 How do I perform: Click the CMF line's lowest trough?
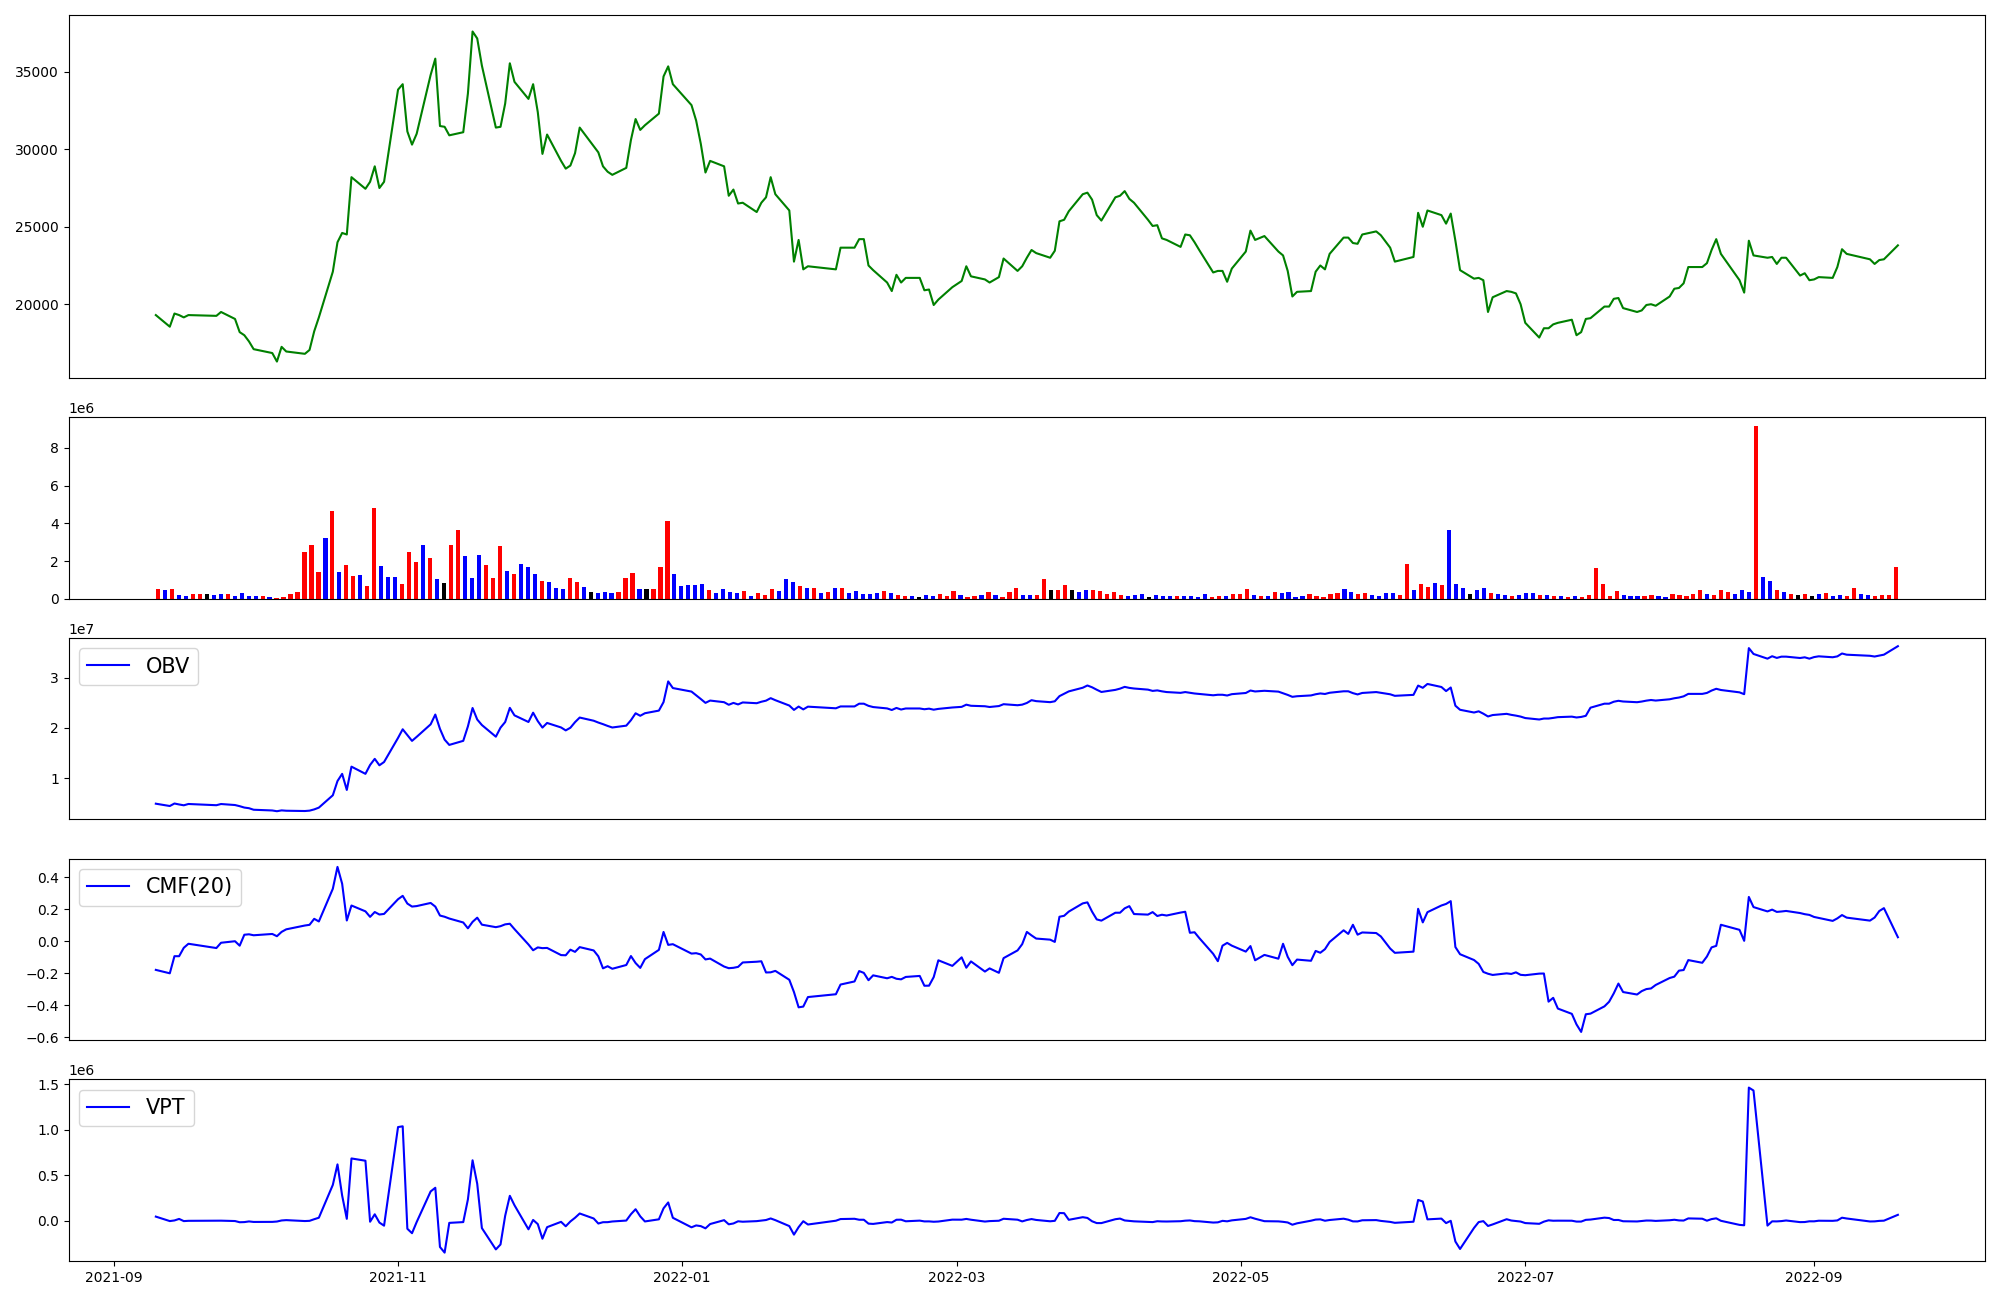click(1581, 1031)
